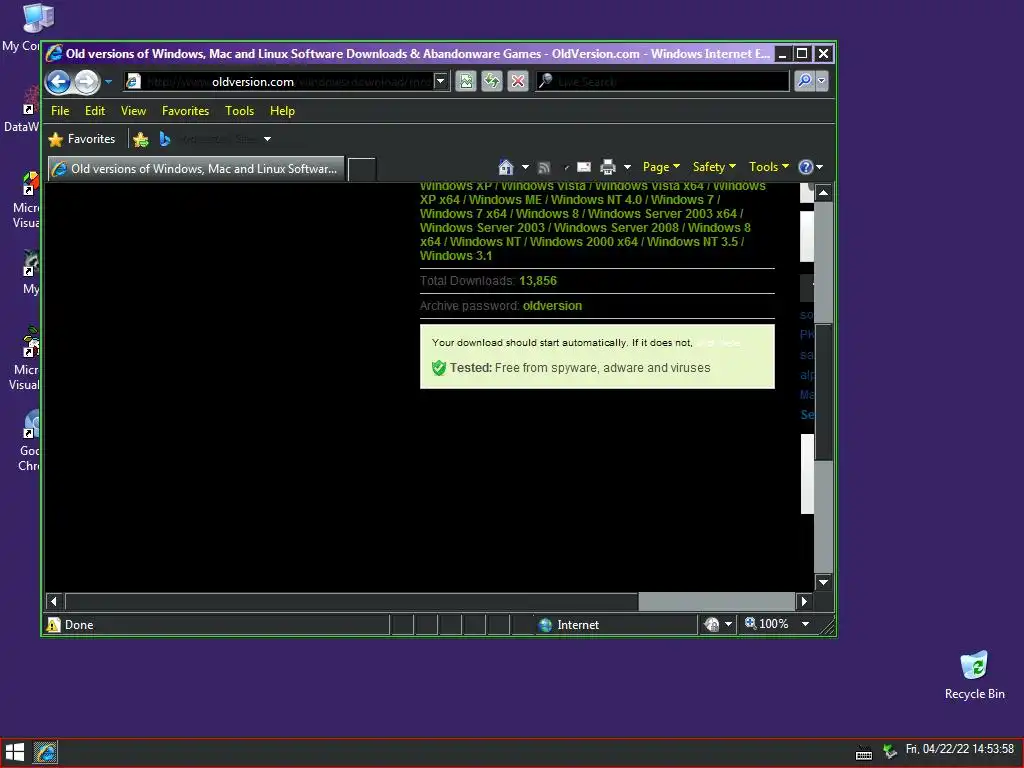
Task: Stop loading with the red X icon
Action: 518,81
